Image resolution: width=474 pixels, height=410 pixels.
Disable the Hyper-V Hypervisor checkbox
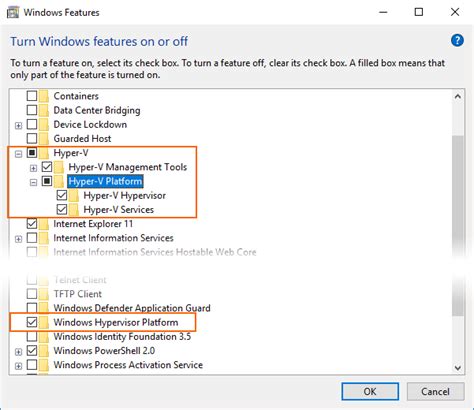[62, 195]
